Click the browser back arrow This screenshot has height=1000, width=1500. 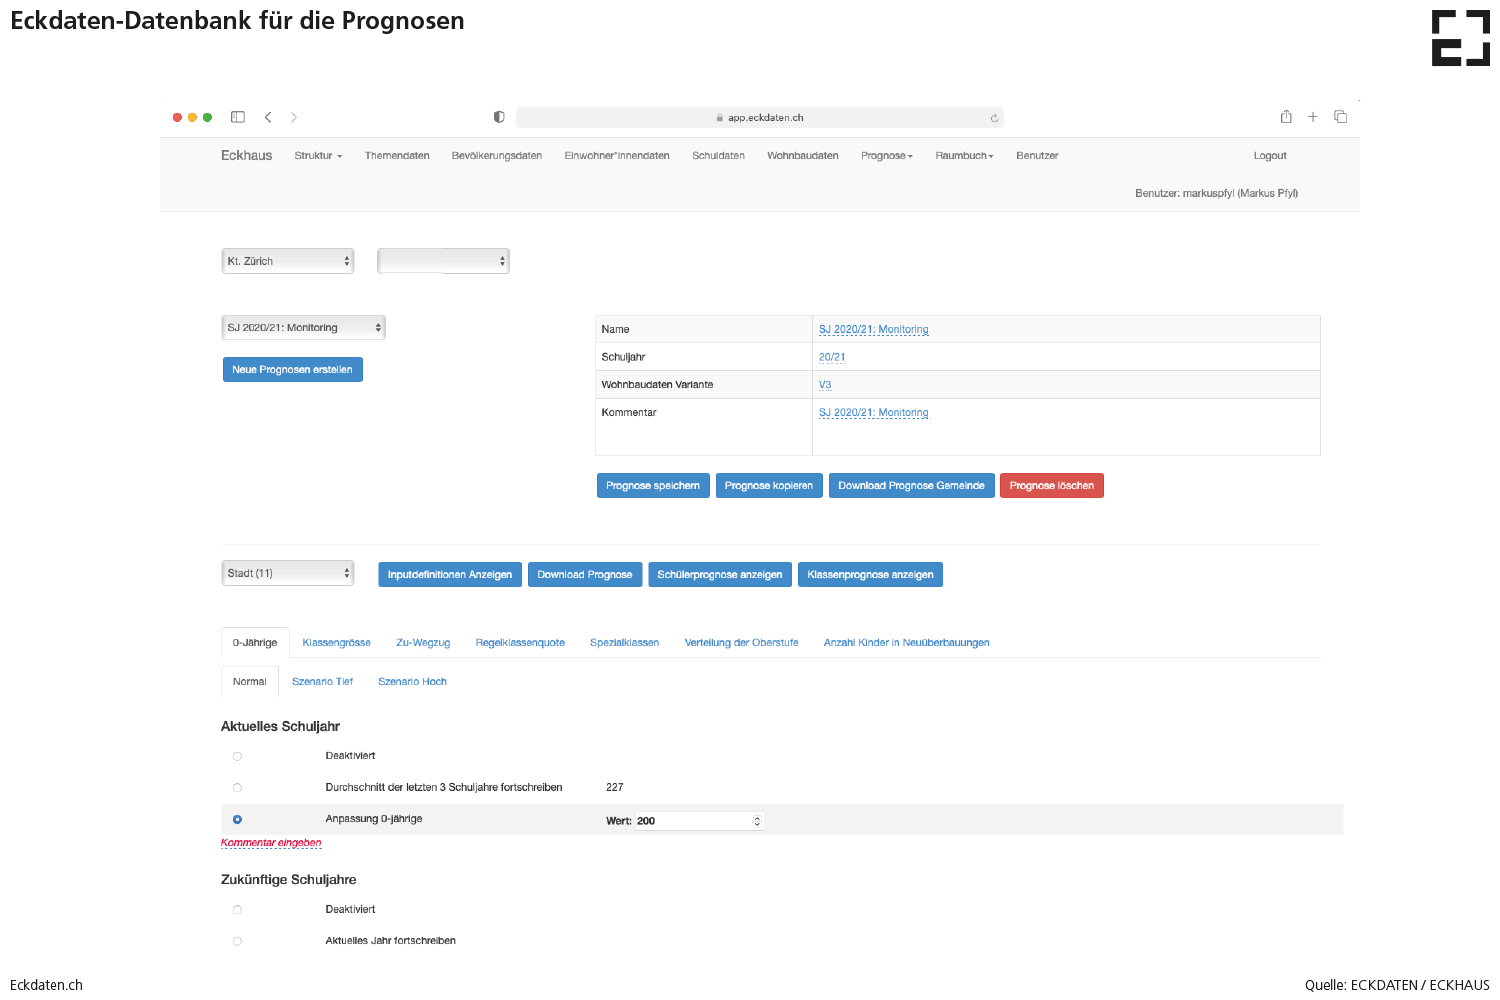tap(268, 117)
